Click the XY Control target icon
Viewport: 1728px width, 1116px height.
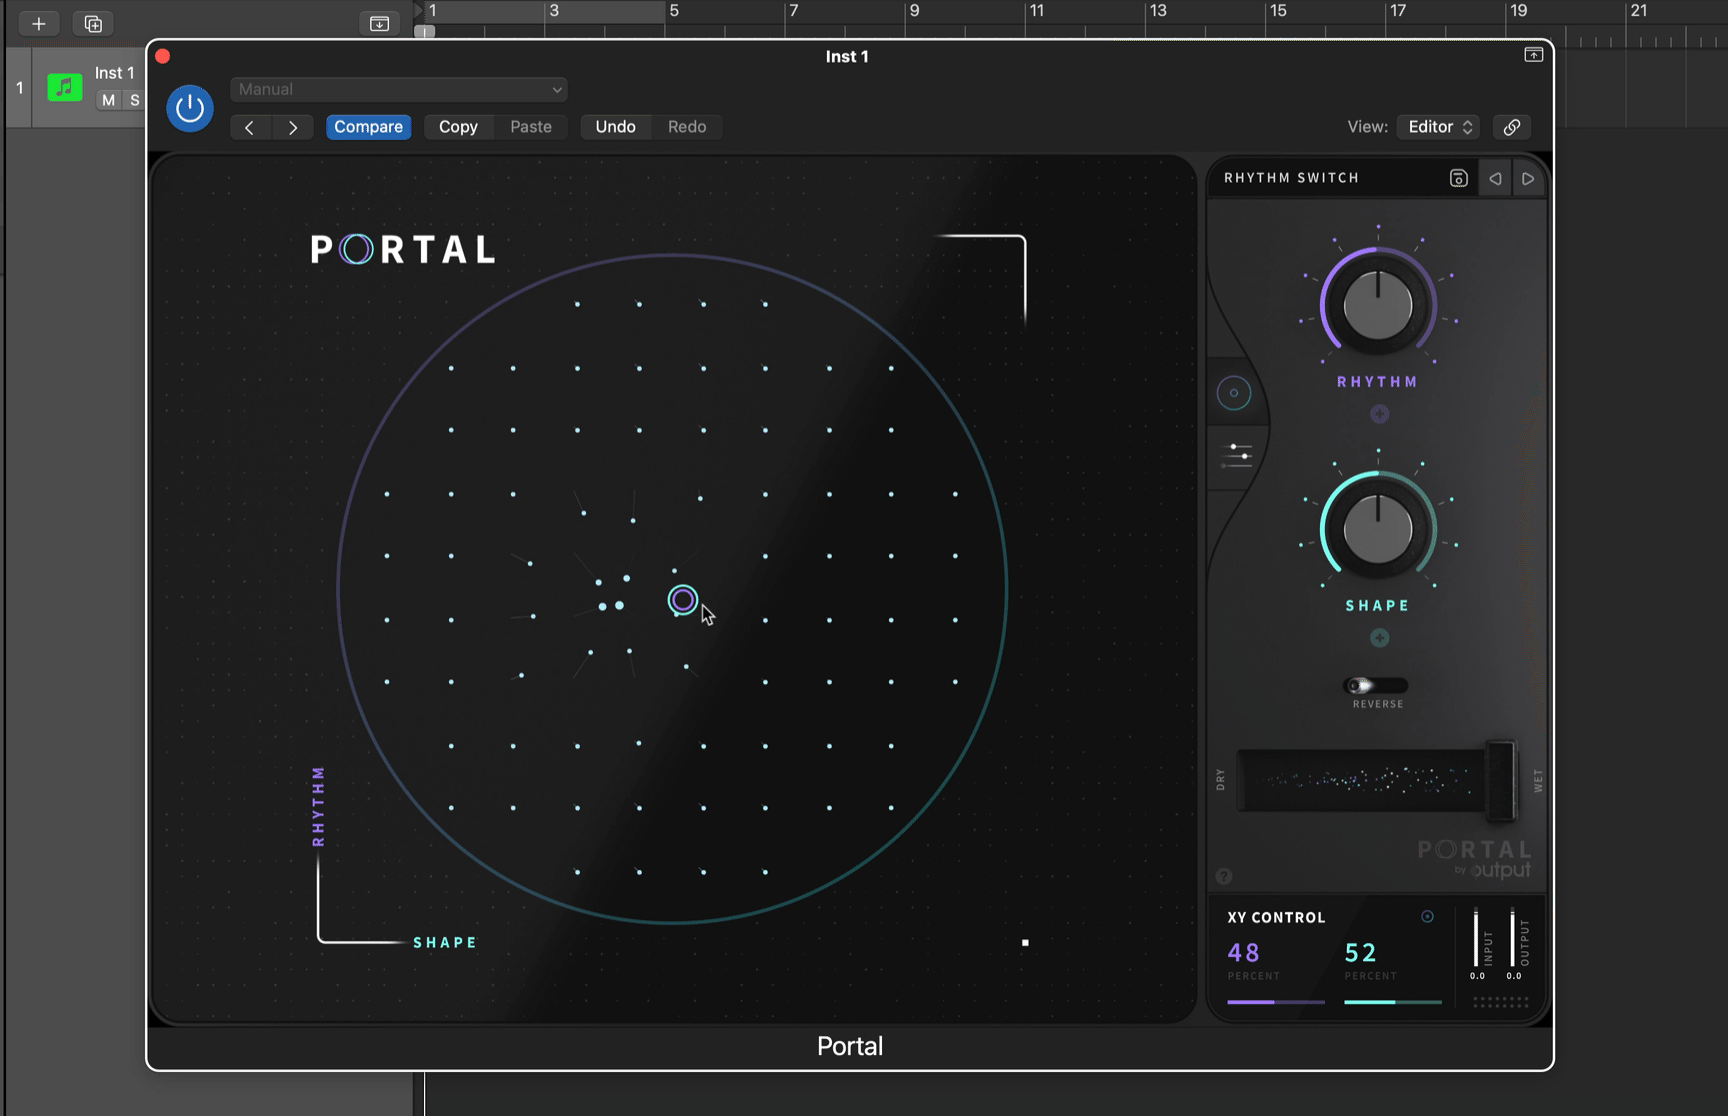[1428, 916]
